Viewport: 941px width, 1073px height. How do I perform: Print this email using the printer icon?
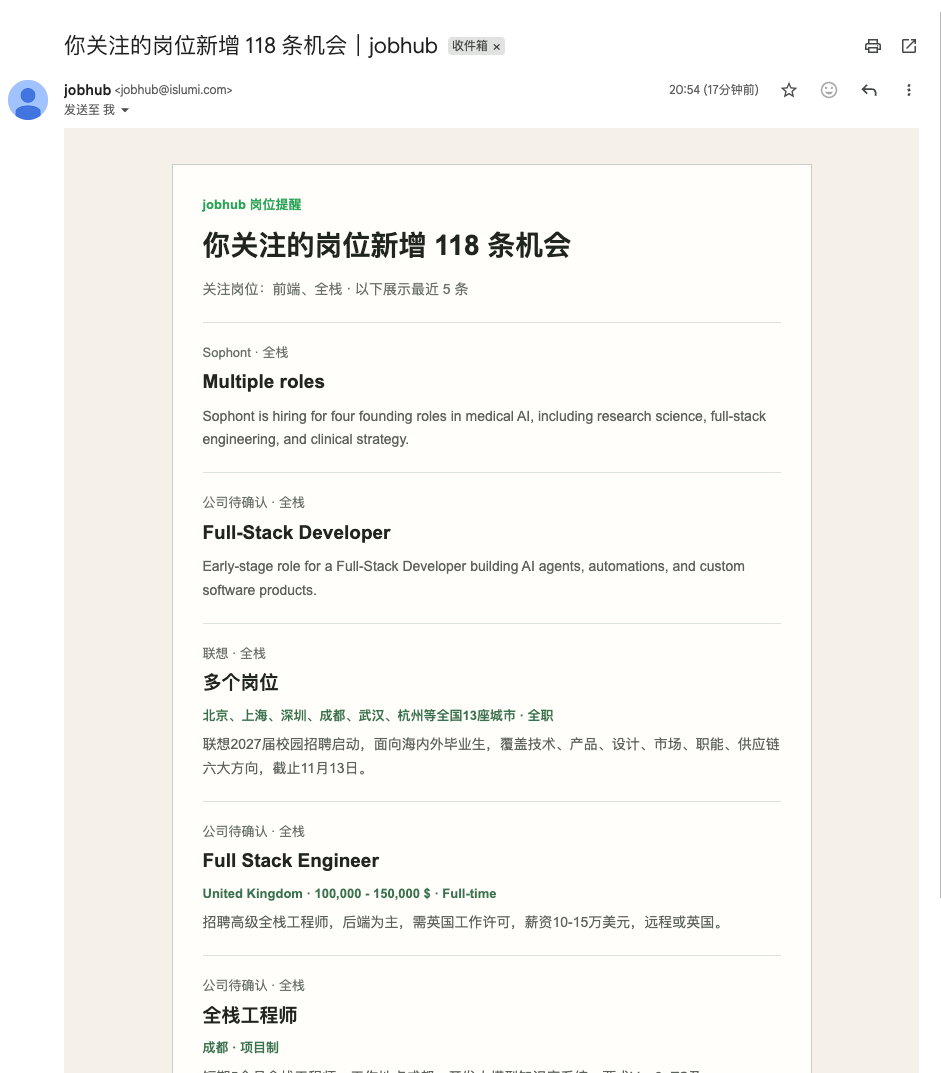click(x=873, y=46)
